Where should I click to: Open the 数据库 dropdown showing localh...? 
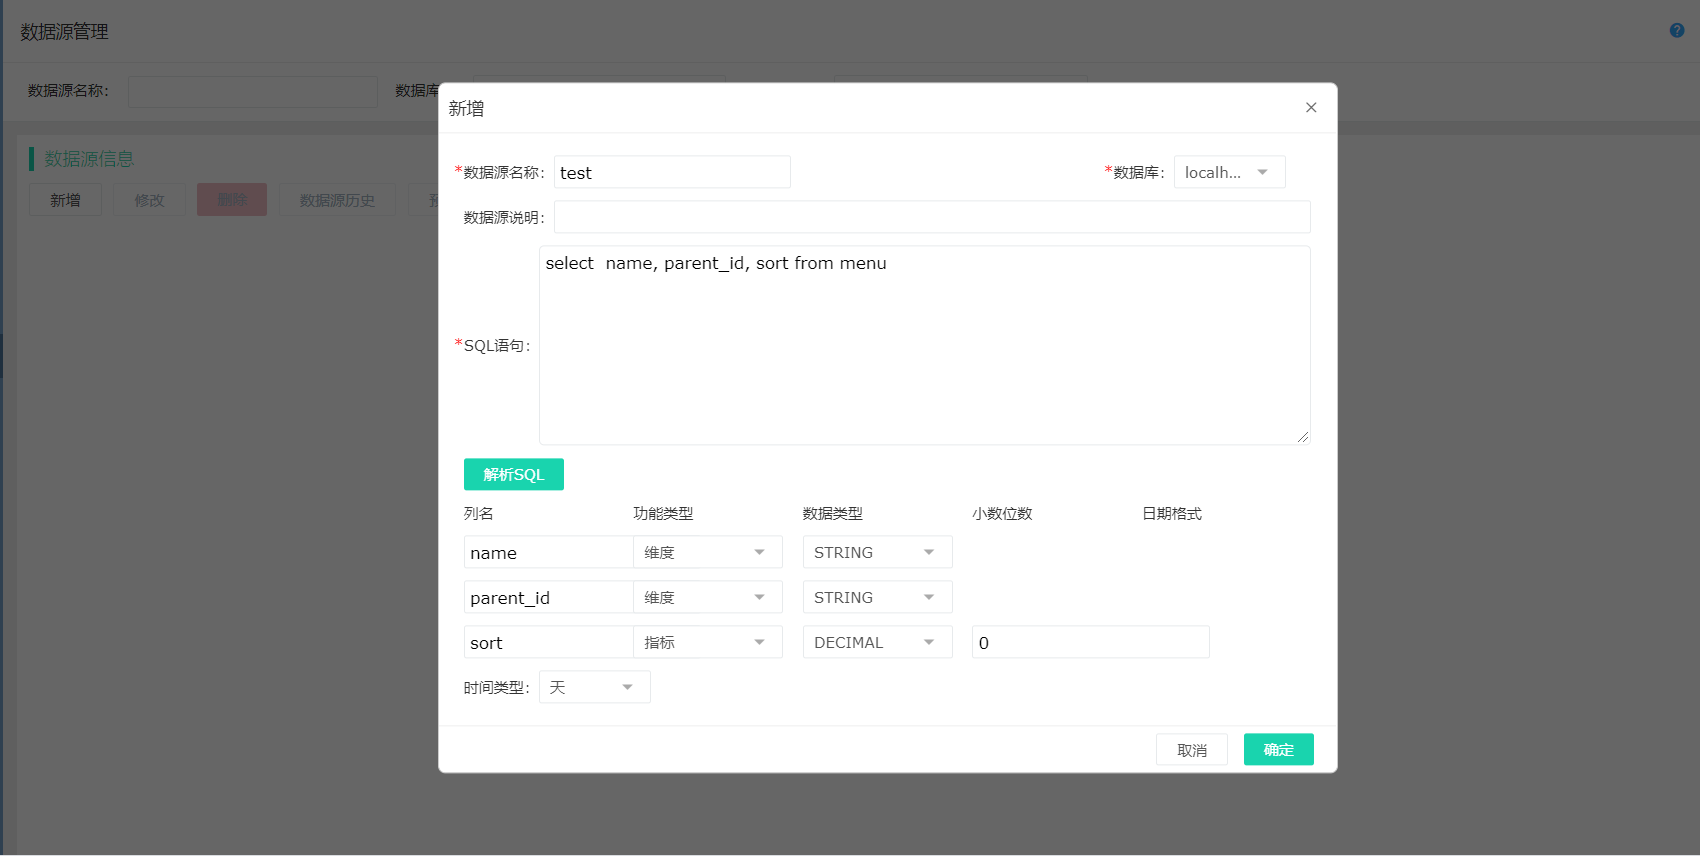click(x=1229, y=172)
